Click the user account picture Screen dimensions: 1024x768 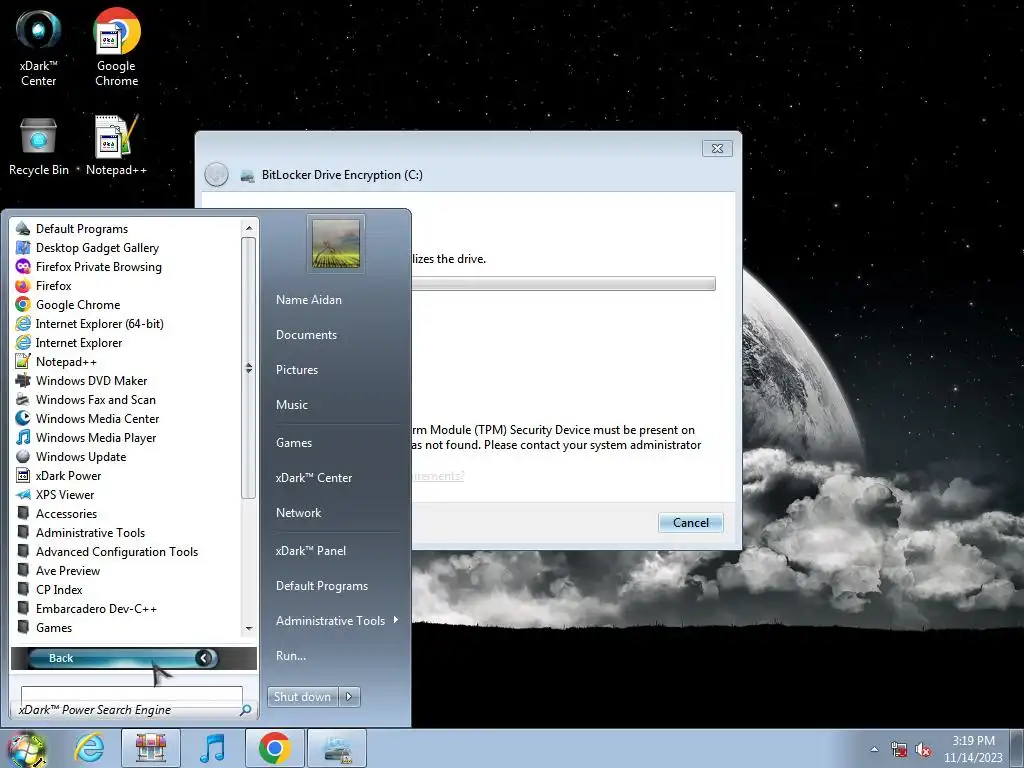pos(336,244)
